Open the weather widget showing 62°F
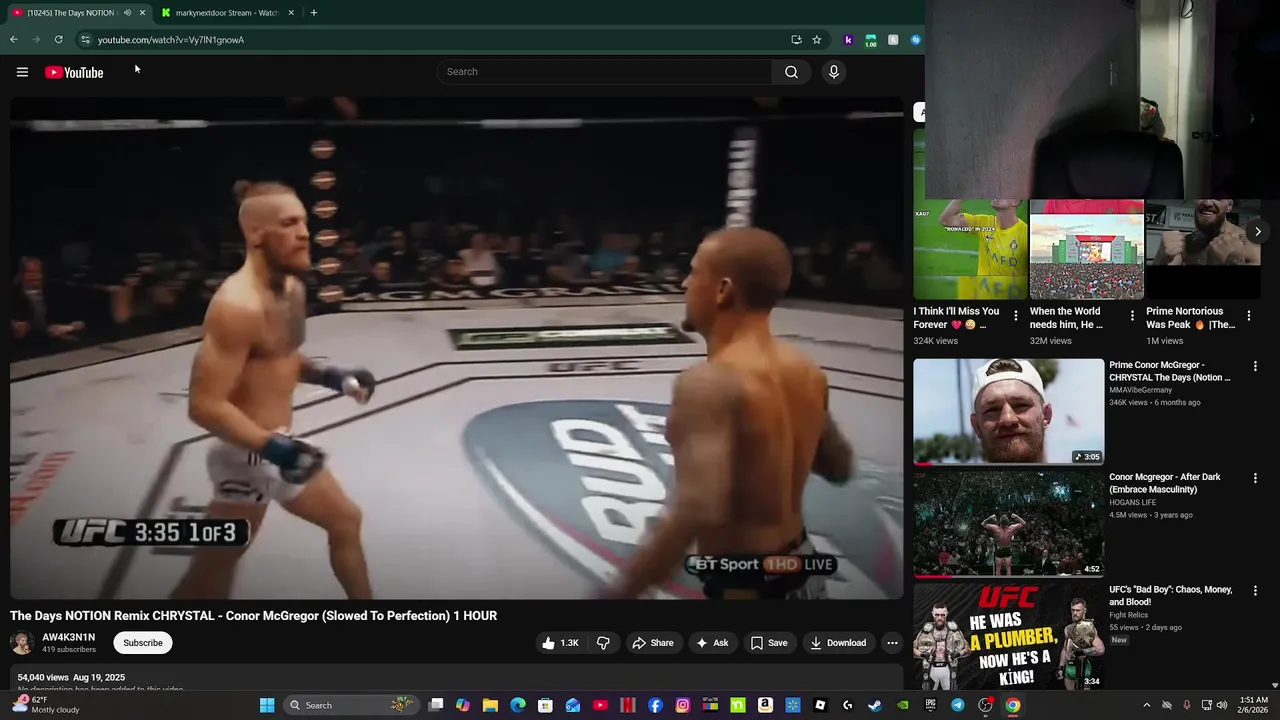The image size is (1280, 720). click(47, 705)
